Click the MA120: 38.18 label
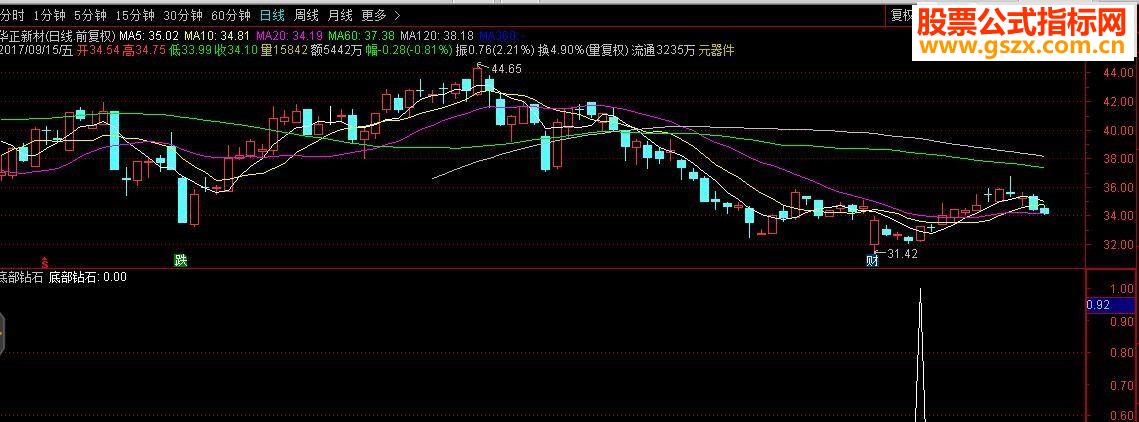 (437, 36)
